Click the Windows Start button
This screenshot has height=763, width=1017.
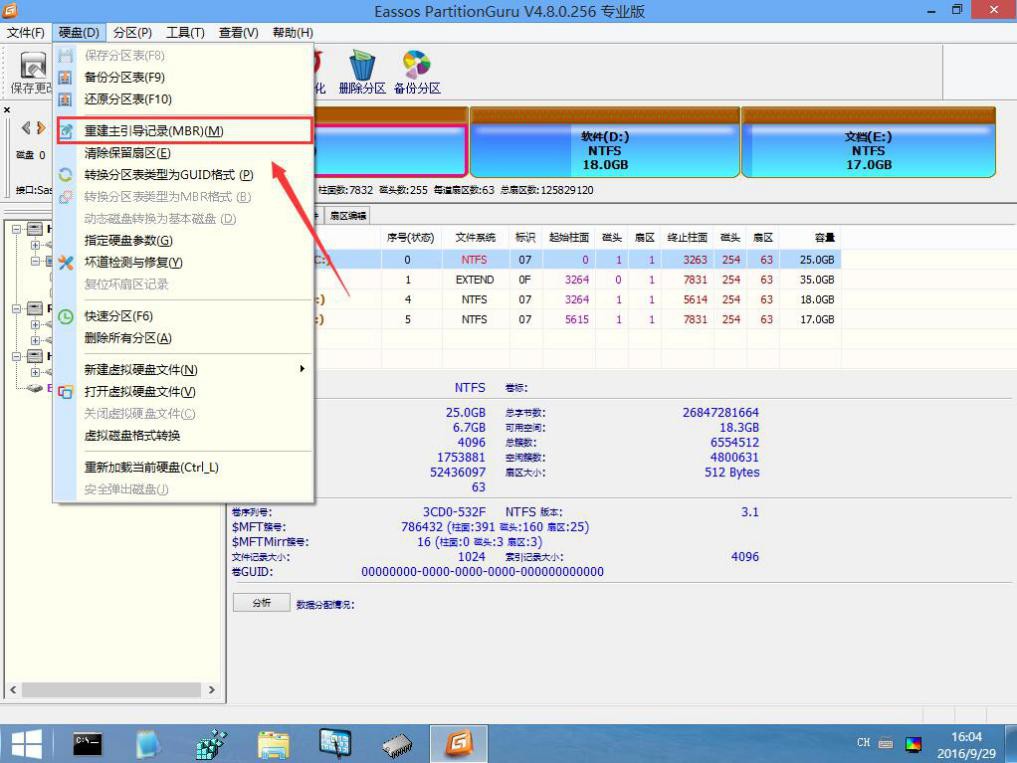(25, 743)
